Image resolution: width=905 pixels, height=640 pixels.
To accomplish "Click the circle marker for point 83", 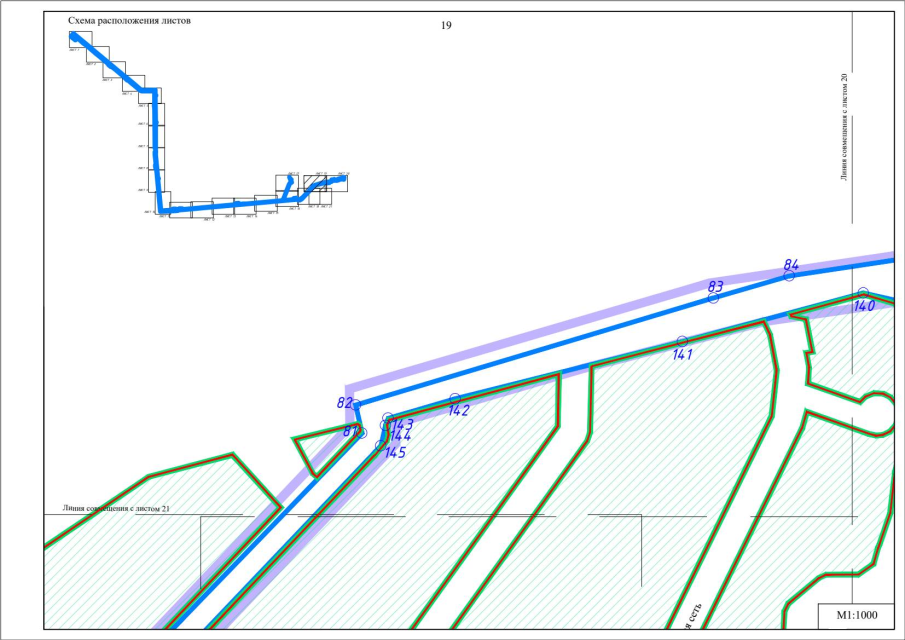I will 714,298.
